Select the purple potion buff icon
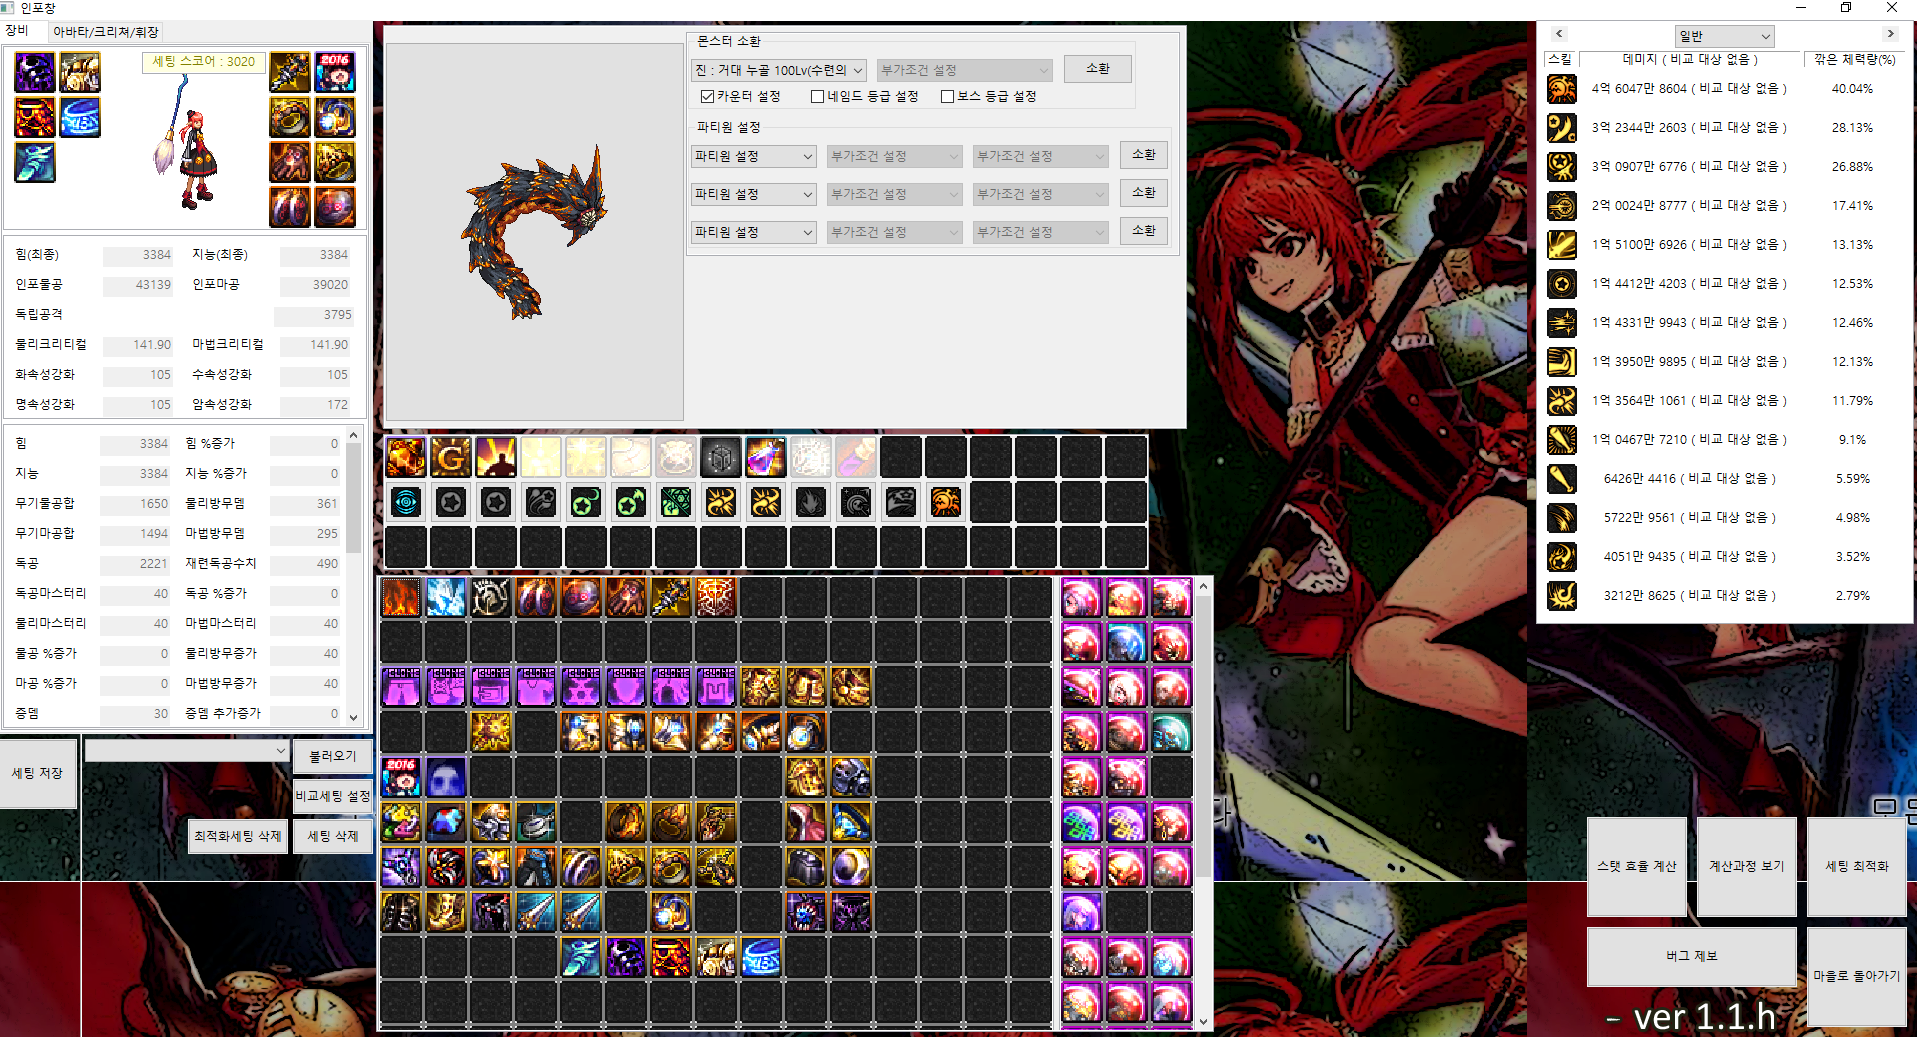This screenshot has height=1037, width=1917. (765, 458)
